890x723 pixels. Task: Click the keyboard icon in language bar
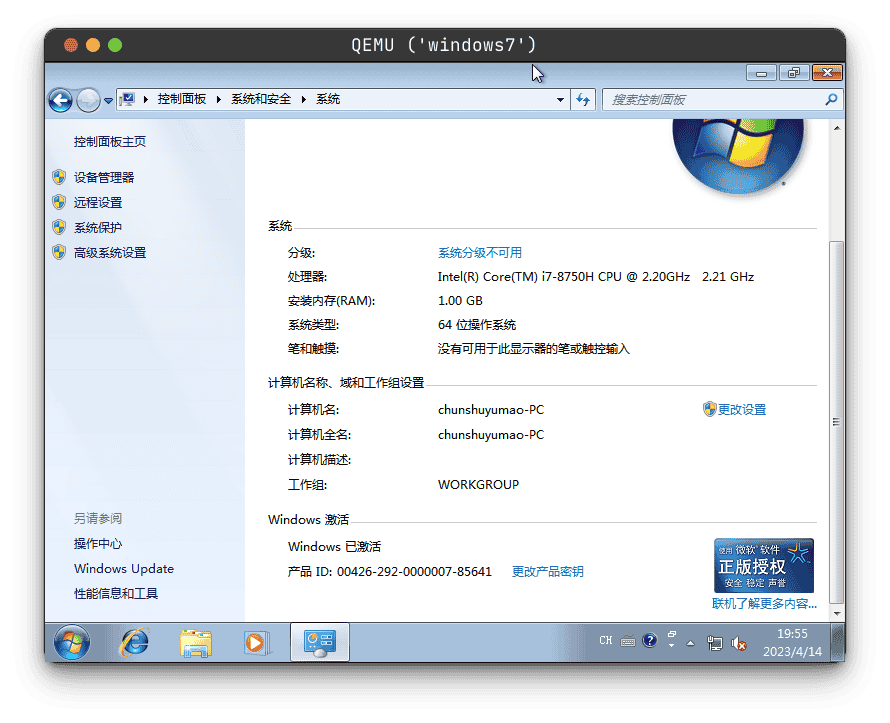click(628, 641)
